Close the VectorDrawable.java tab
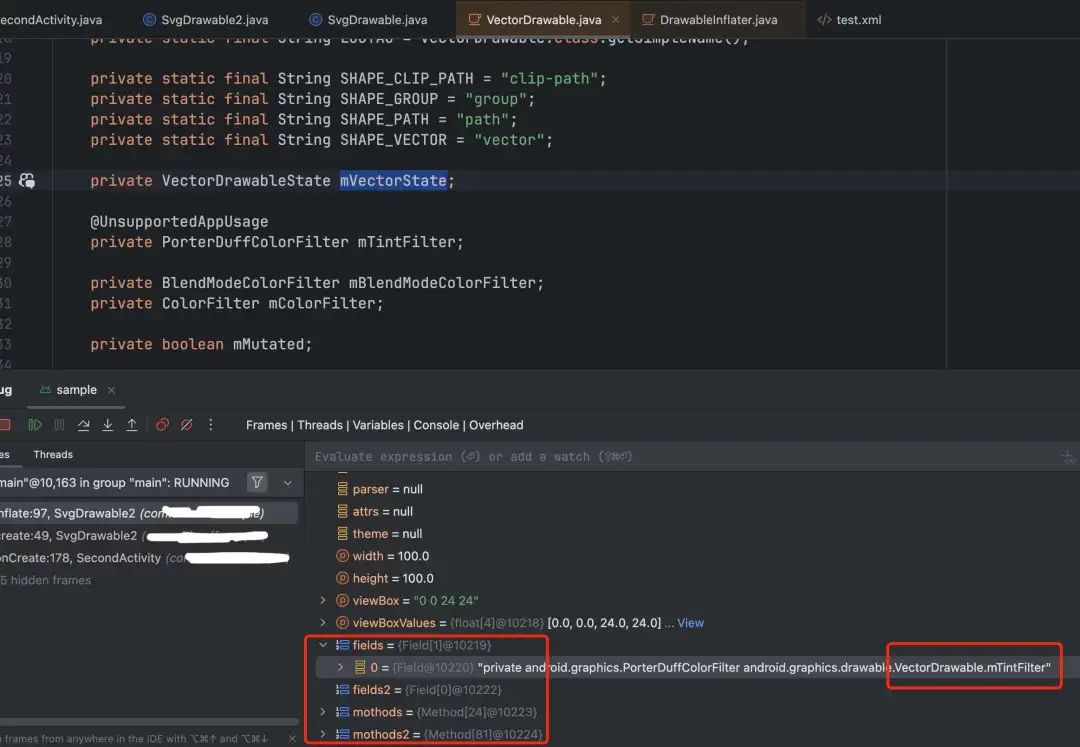Image resolution: width=1080 pixels, height=747 pixels. click(615, 19)
